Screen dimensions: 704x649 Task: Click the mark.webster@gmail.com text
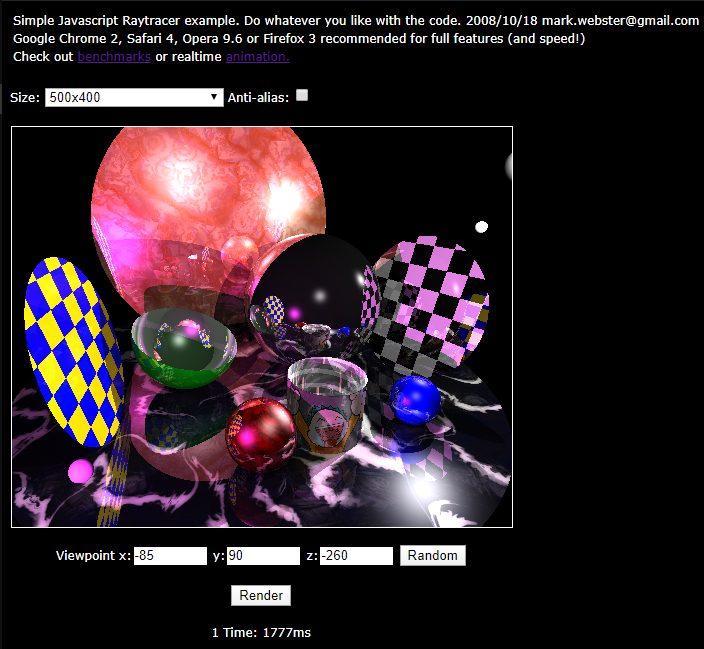tap(620, 21)
